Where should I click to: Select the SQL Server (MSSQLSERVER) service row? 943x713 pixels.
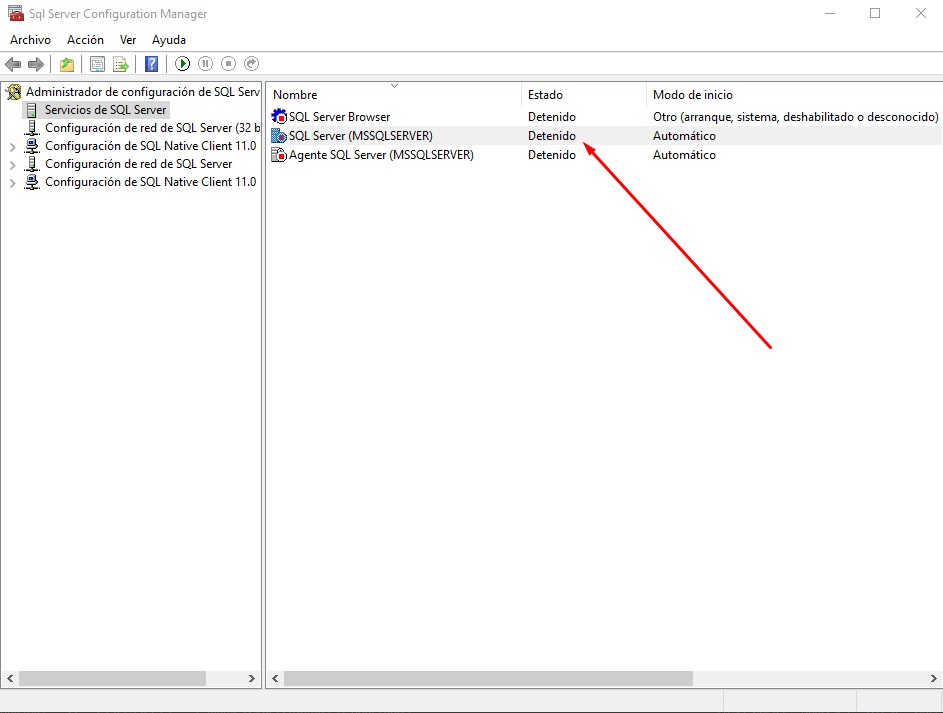(x=360, y=135)
